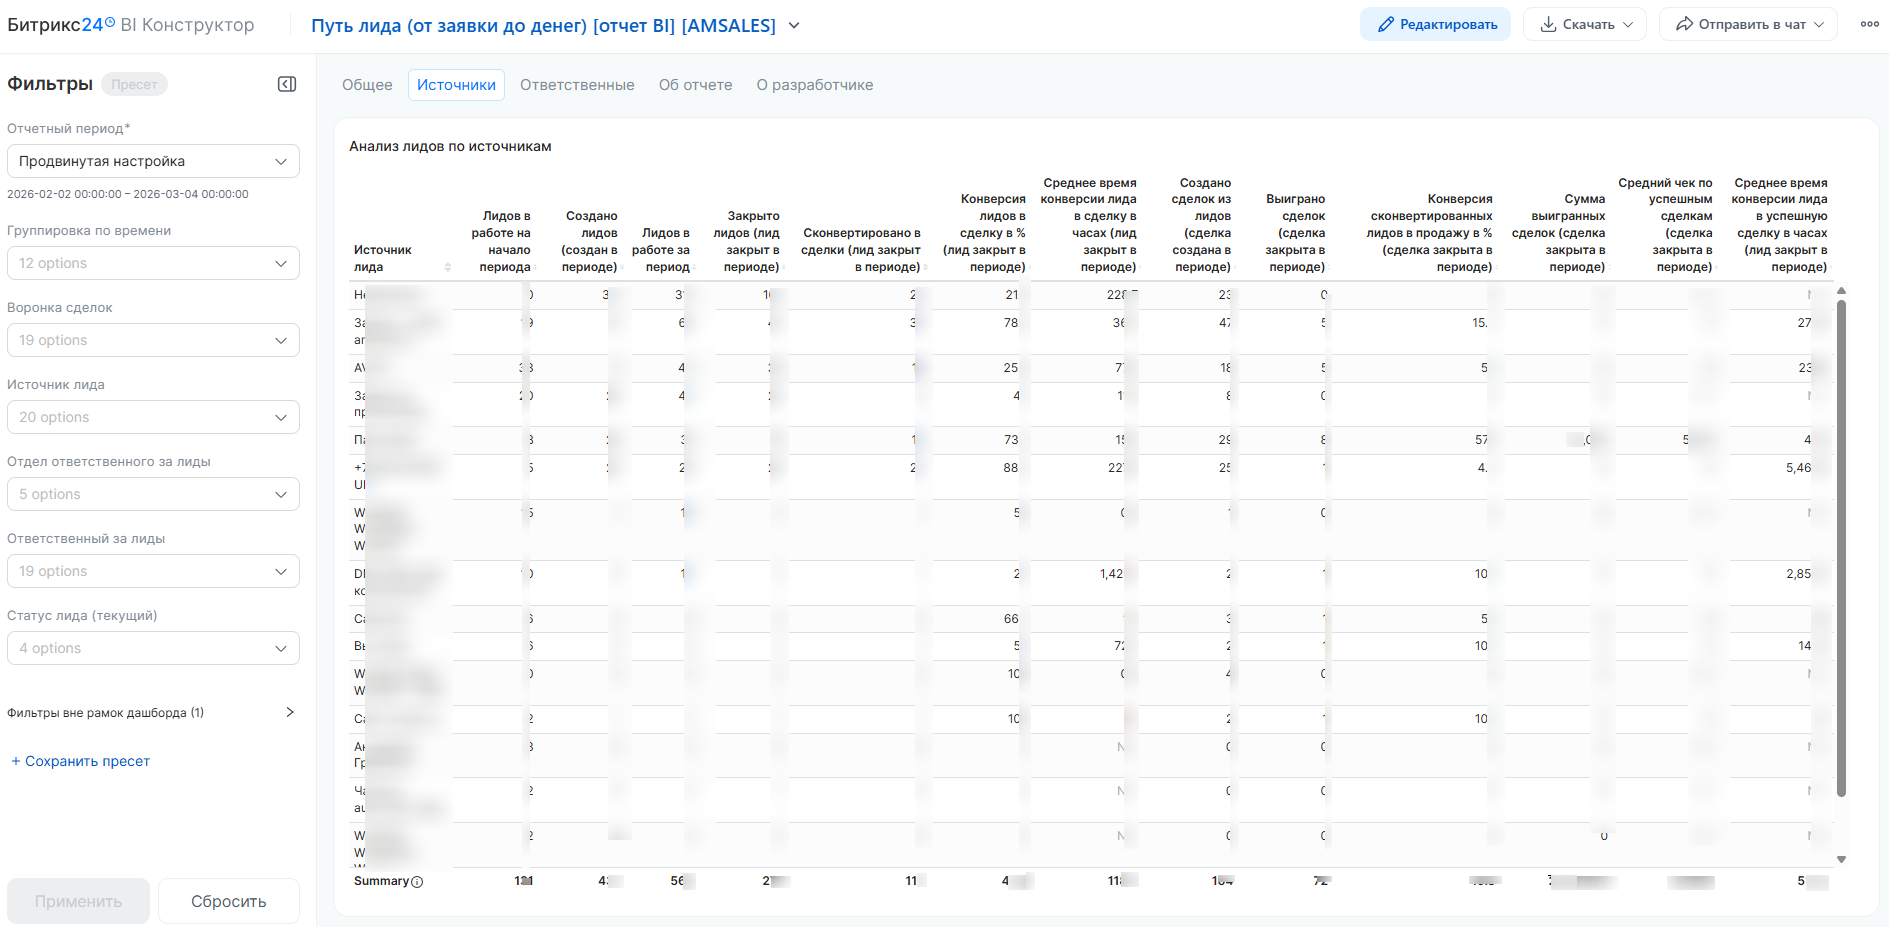Screen dimensions: 1889x927
Task: Click the download icon on Скачать
Action: click(x=1548, y=24)
